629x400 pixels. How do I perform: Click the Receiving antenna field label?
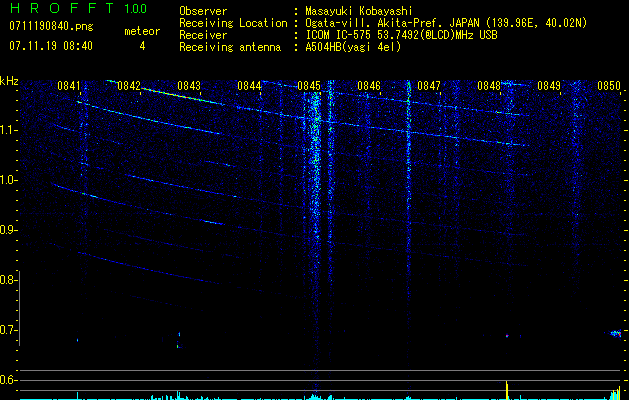pyautogui.click(x=230, y=47)
